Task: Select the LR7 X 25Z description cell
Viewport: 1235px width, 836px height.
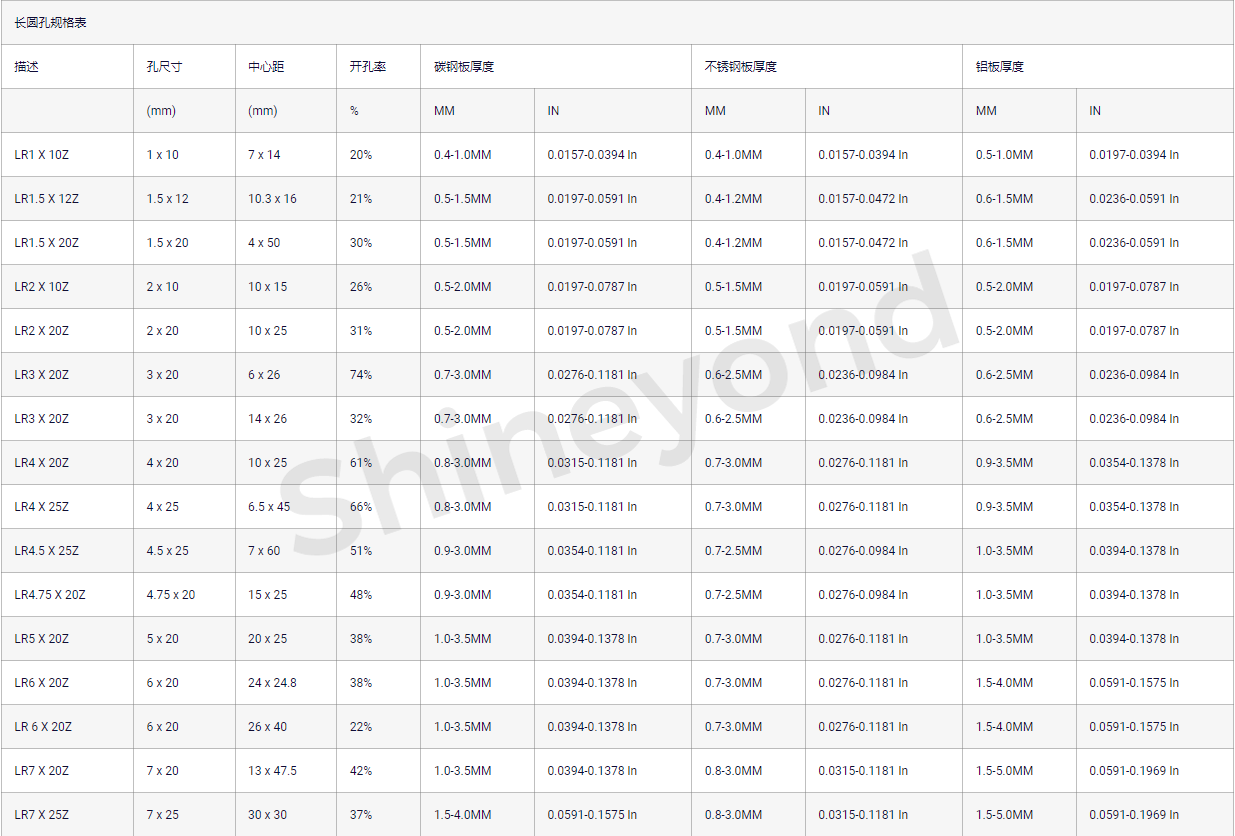Action: coord(42,815)
